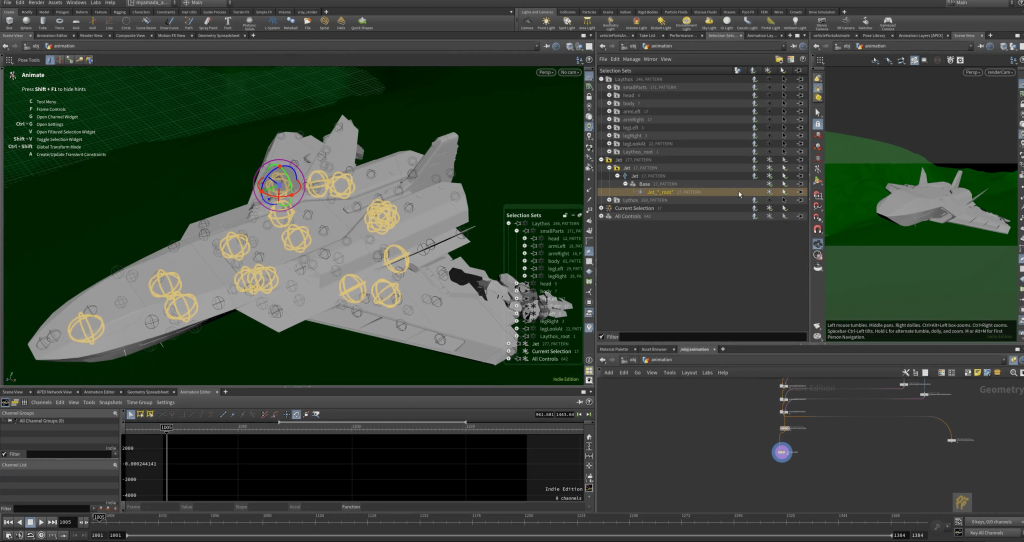Select the Sphere shelf tool

[x=27, y=23]
